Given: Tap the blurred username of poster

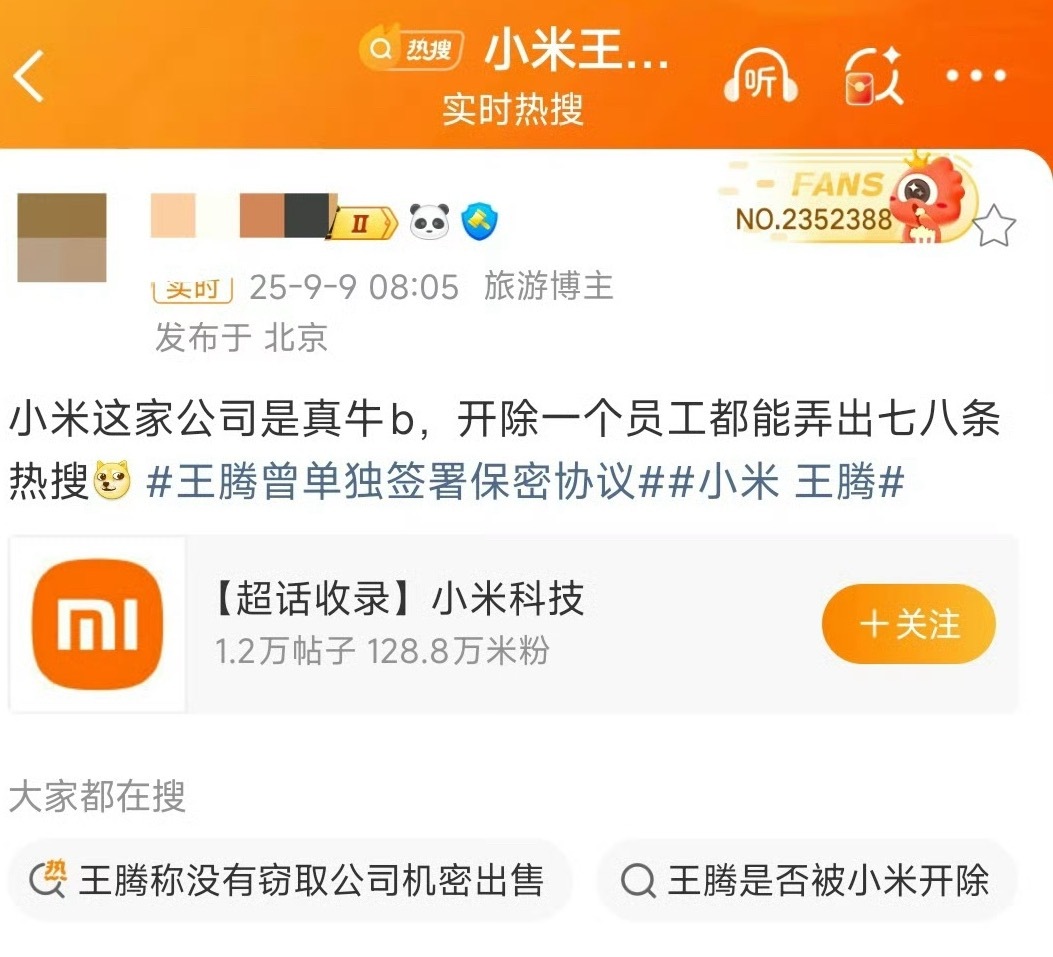Looking at the screenshot, I should [242, 215].
